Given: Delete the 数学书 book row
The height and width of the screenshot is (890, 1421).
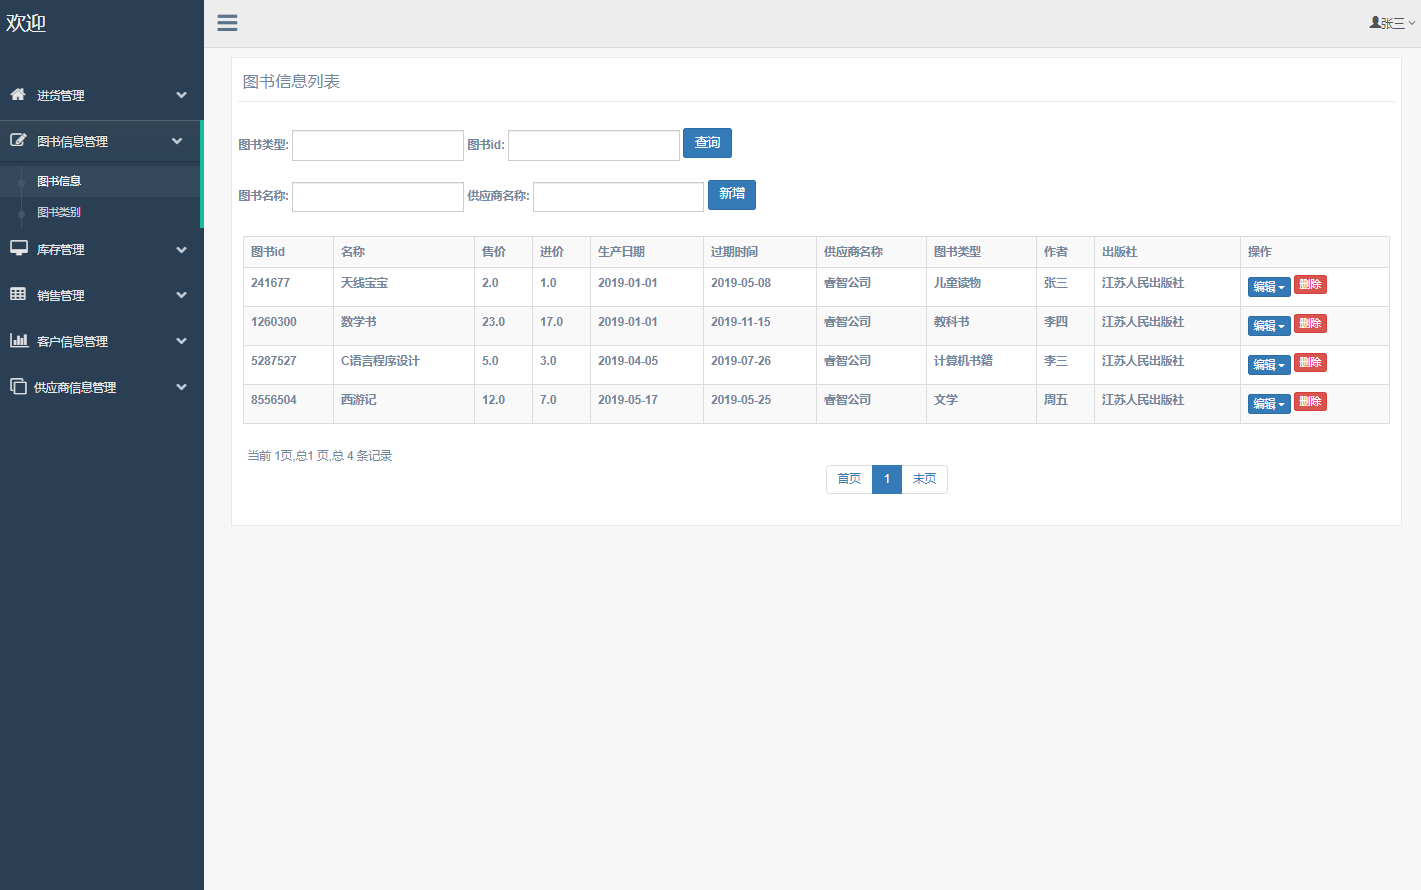Looking at the screenshot, I should 1310,323.
